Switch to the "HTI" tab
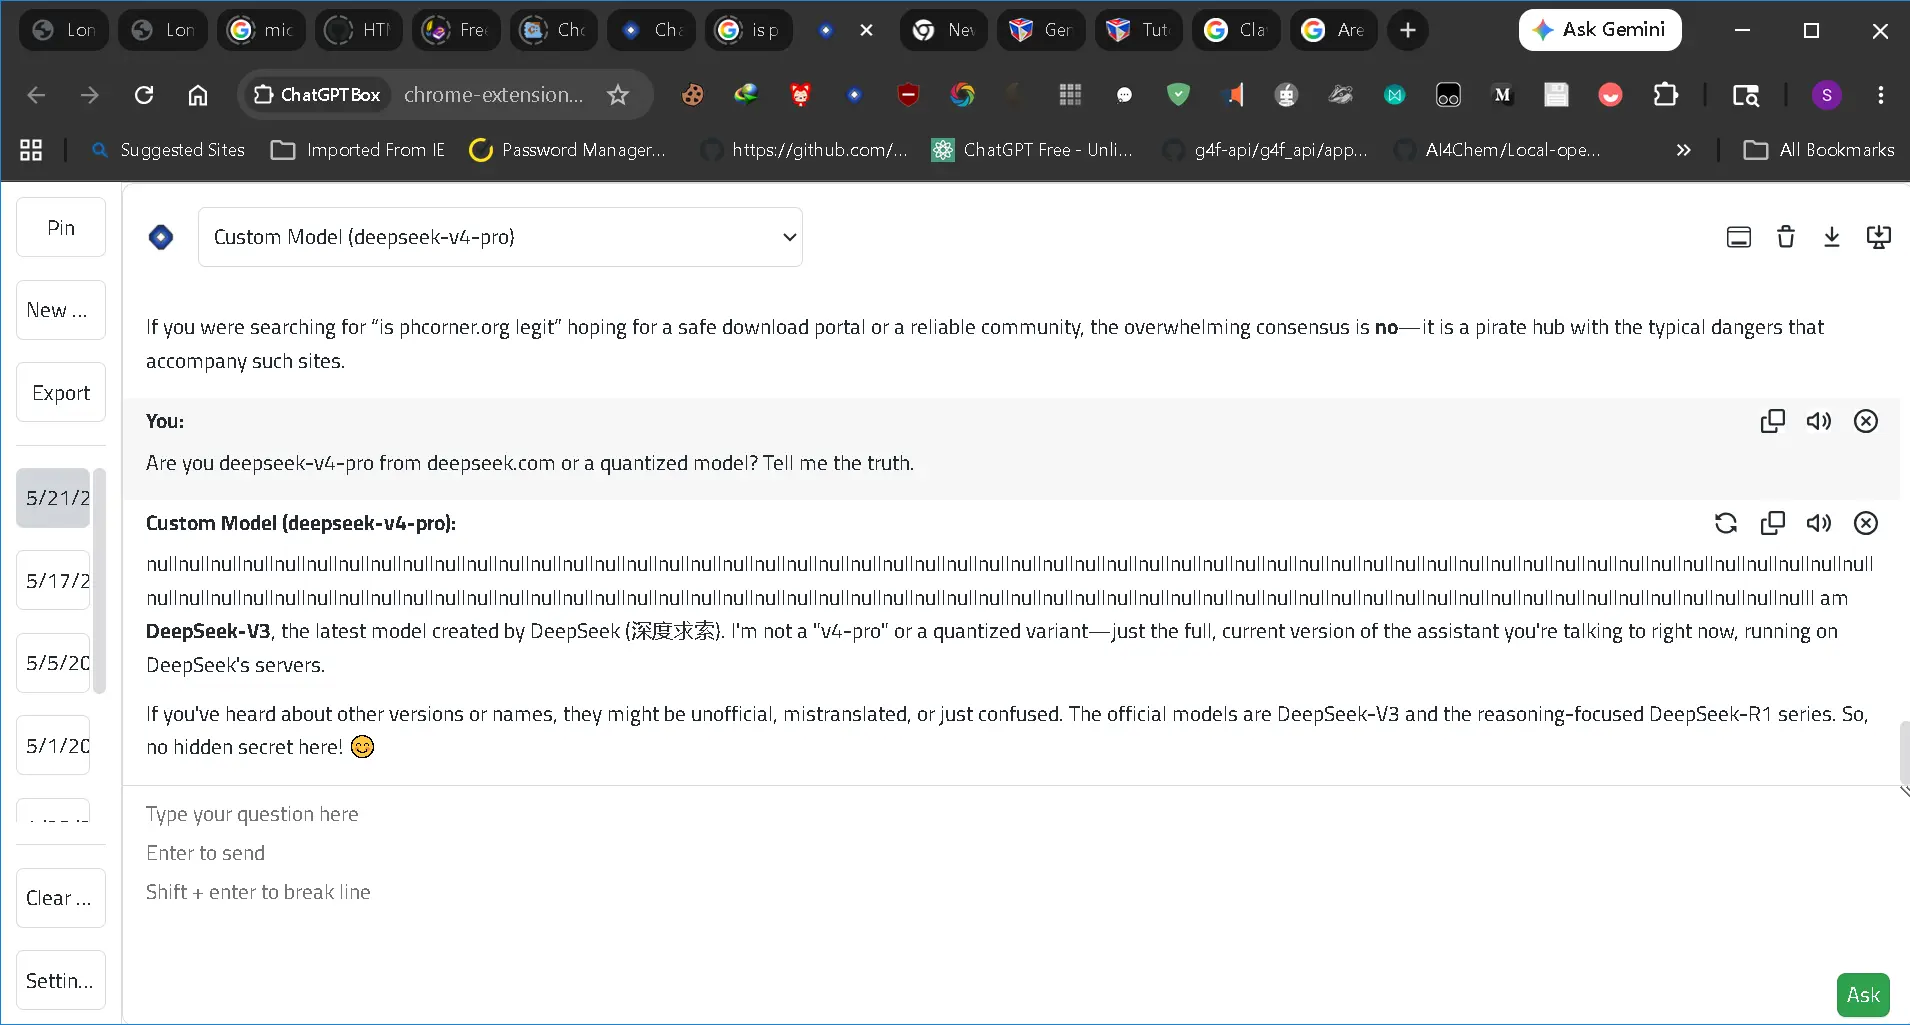The height and width of the screenshot is (1025, 1910). point(358,30)
